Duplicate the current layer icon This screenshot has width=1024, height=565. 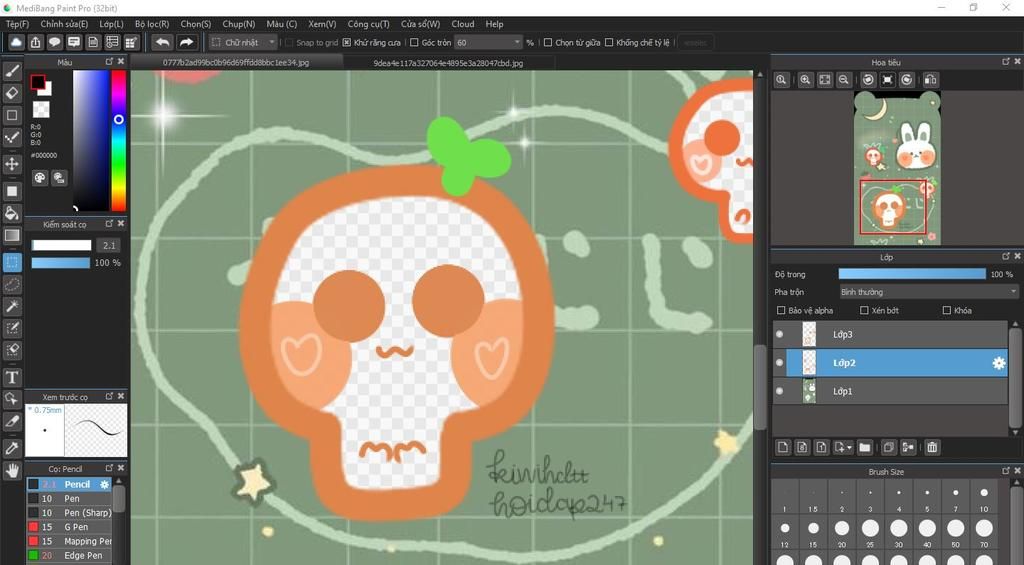click(x=888, y=447)
